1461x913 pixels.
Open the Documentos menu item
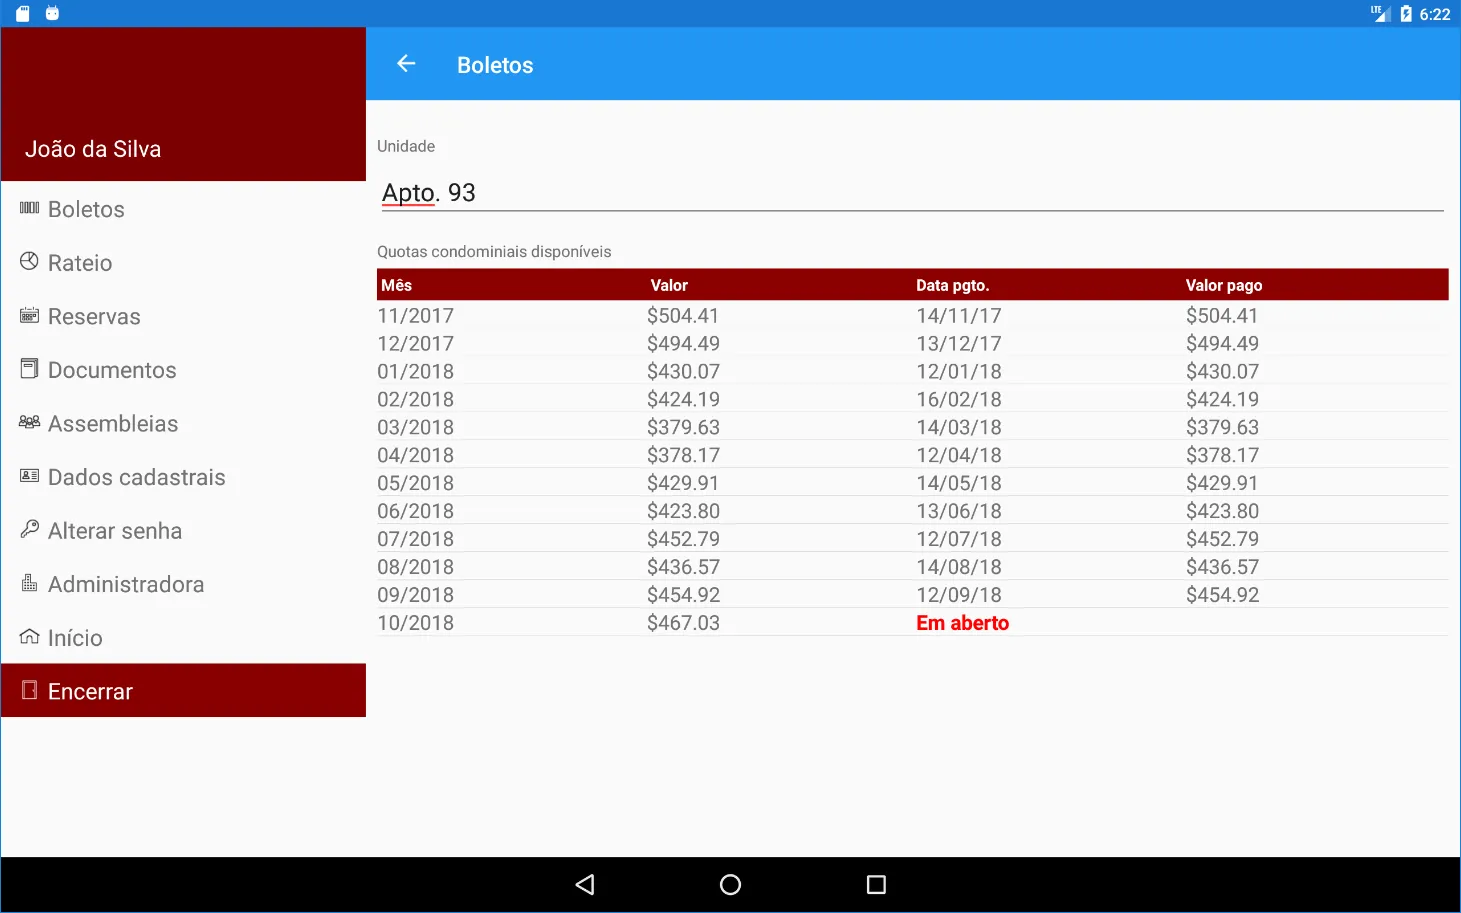183,370
